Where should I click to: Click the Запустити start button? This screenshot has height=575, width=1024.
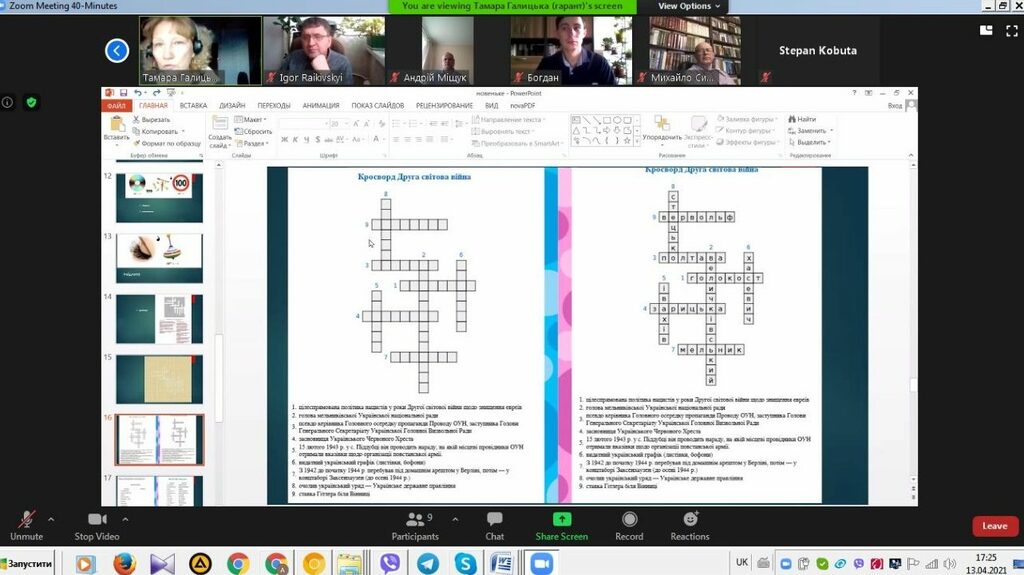(x=28, y=564)
